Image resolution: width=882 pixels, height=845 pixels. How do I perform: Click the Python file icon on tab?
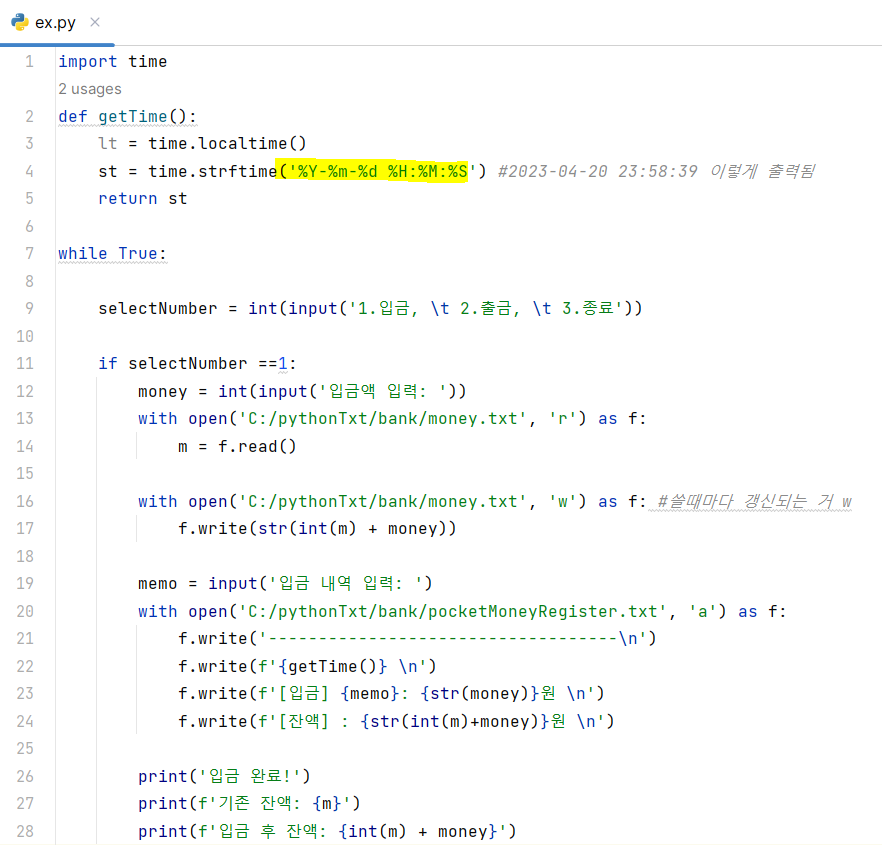[x=20, y=22]
